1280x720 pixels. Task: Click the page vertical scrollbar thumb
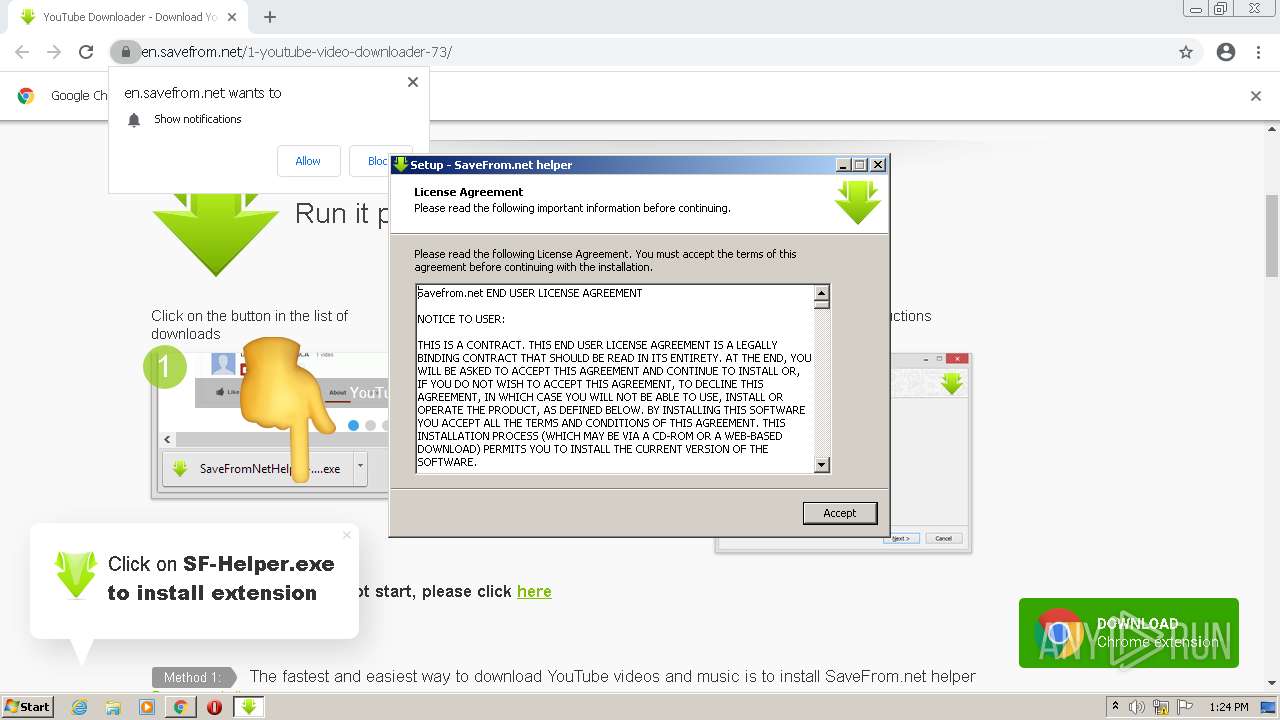[1272, 235]
